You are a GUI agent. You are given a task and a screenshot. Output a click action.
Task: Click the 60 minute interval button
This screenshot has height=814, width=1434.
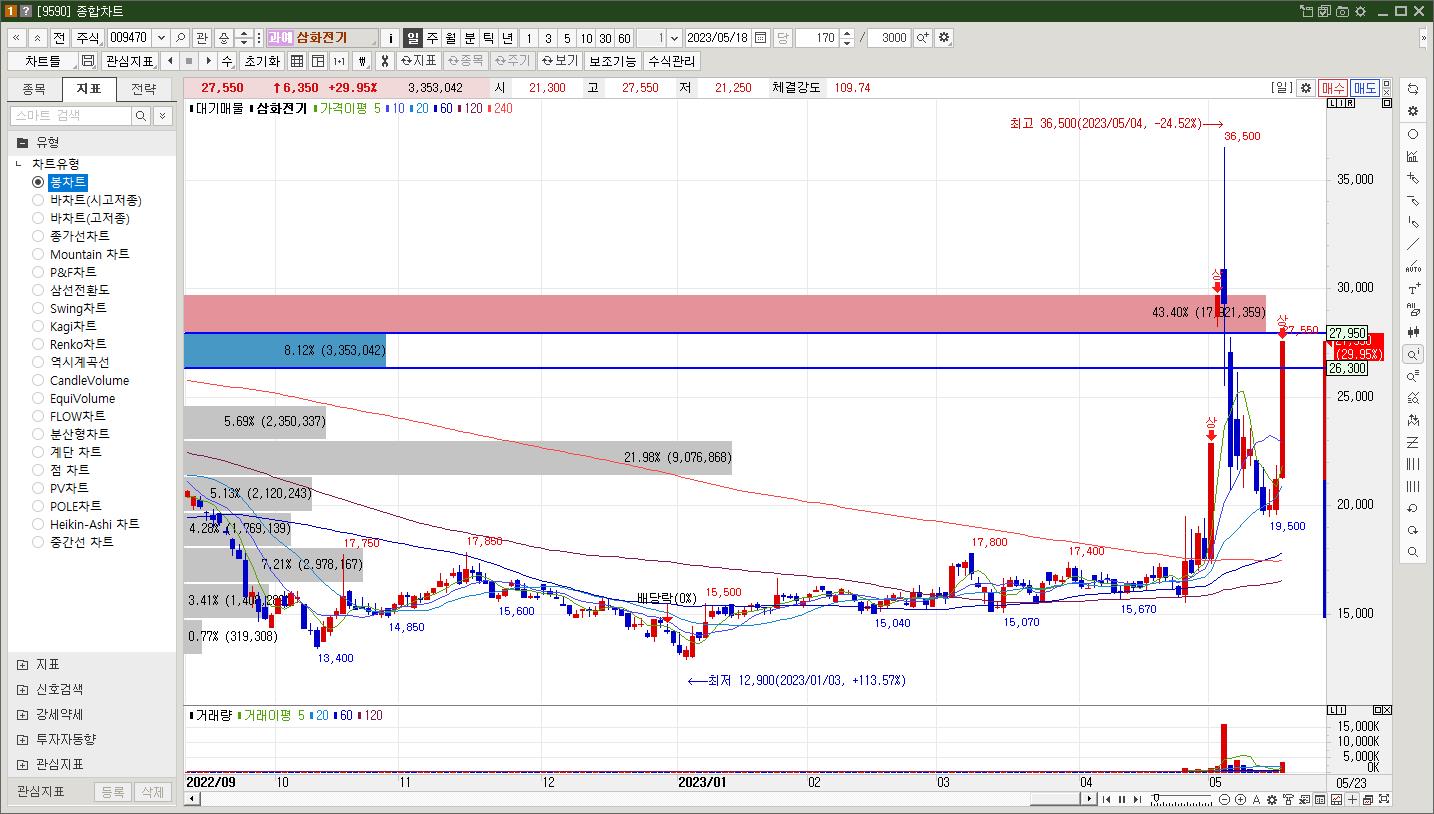(624, 38)
